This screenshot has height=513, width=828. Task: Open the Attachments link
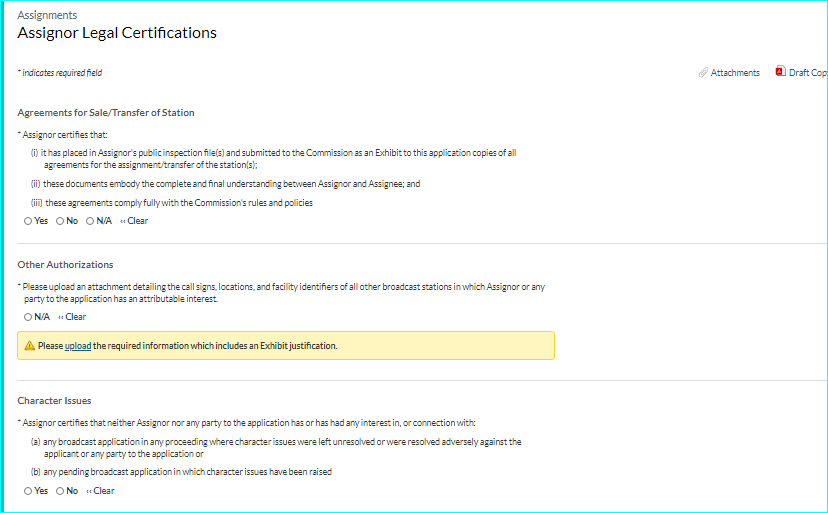pos(735,73)
